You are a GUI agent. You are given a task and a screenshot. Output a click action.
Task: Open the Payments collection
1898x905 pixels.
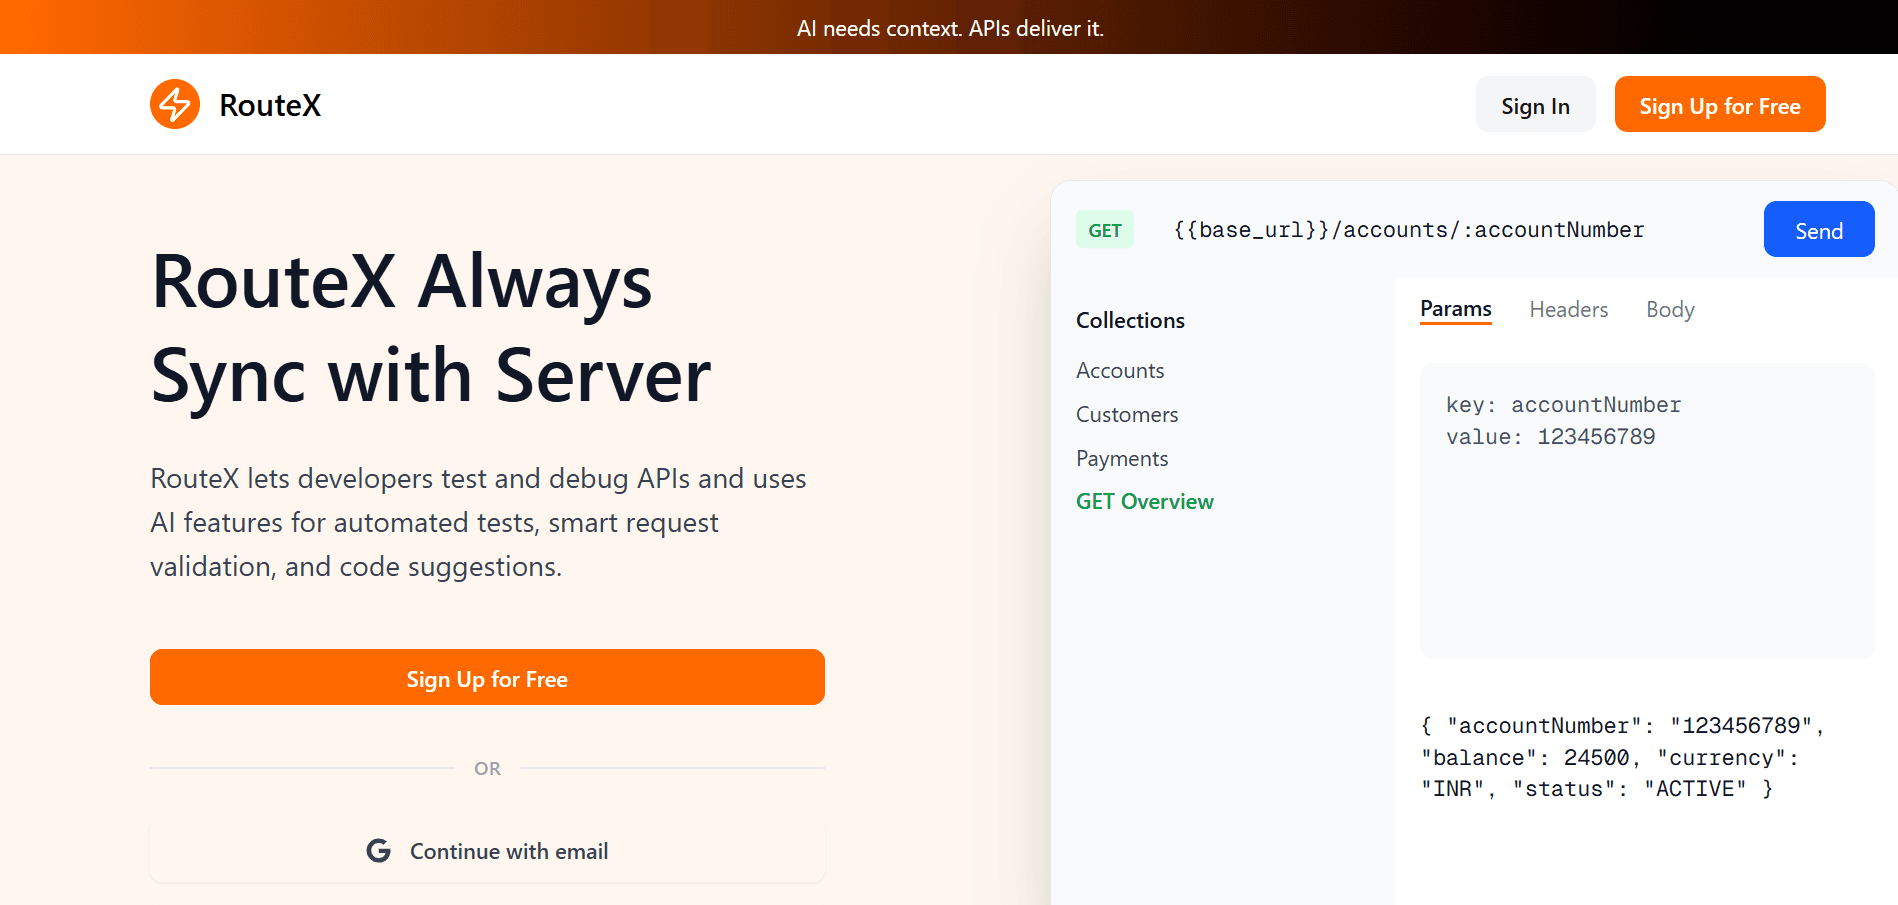[x=1122, y=459]
